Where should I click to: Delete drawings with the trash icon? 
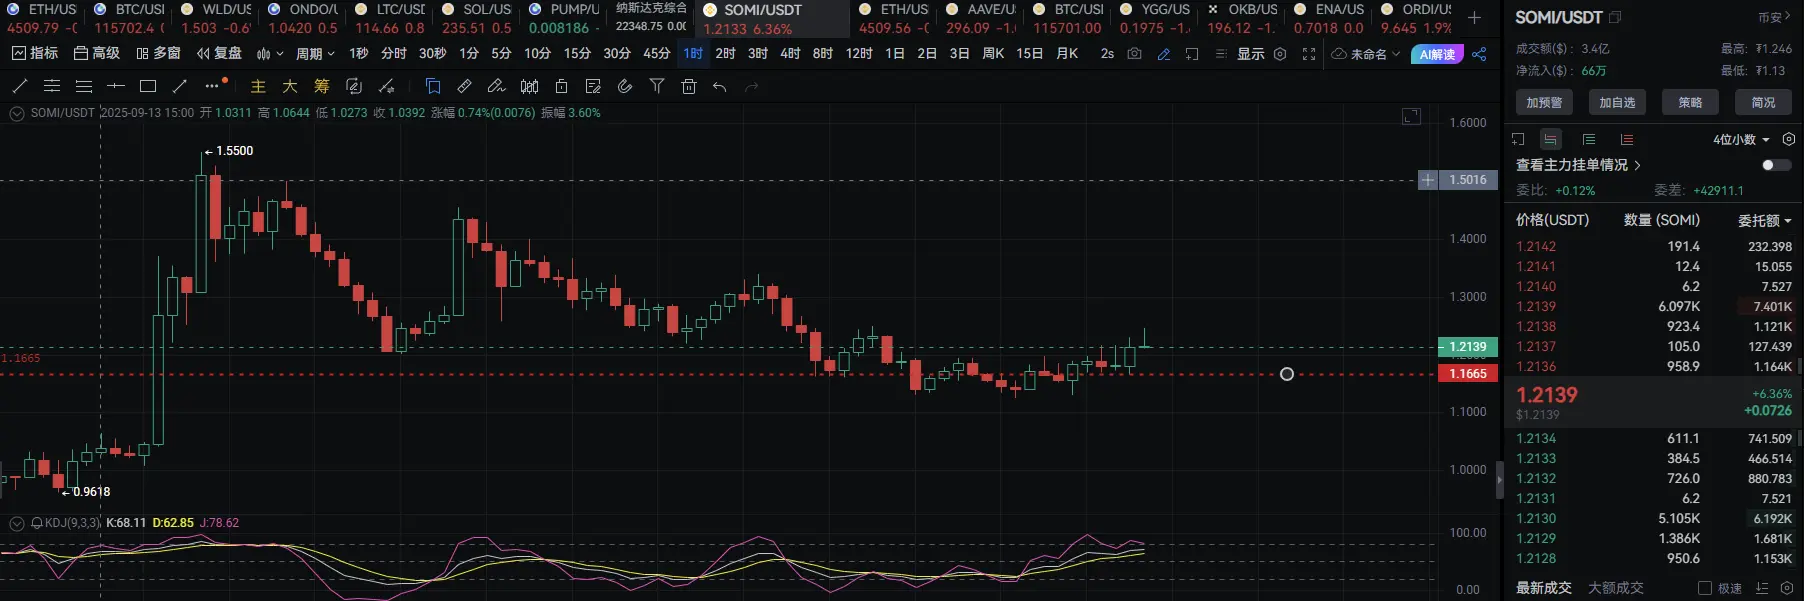[x=689, y=86]
